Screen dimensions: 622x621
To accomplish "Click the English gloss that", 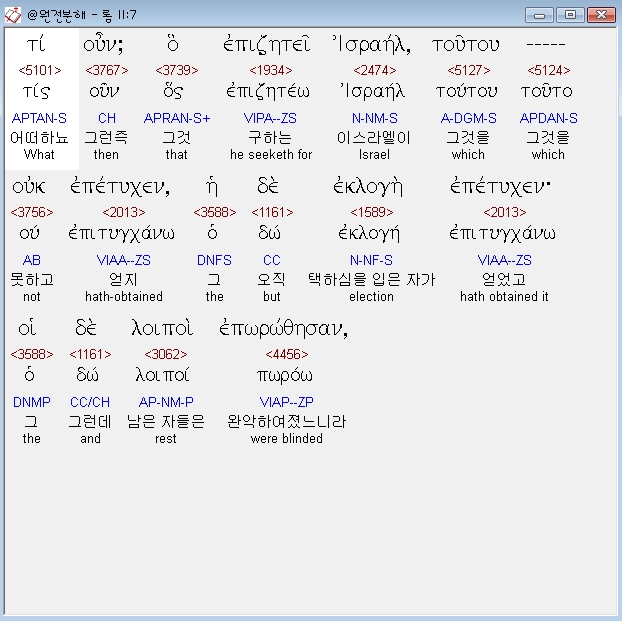I will (x=177, y=154).
